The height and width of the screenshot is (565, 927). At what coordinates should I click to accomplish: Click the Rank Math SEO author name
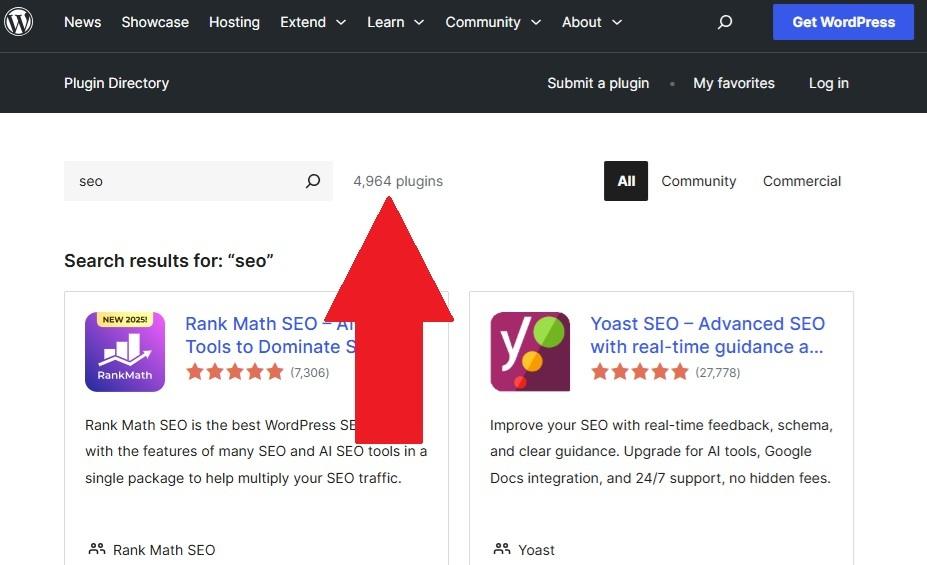click(x=164, y=550)
